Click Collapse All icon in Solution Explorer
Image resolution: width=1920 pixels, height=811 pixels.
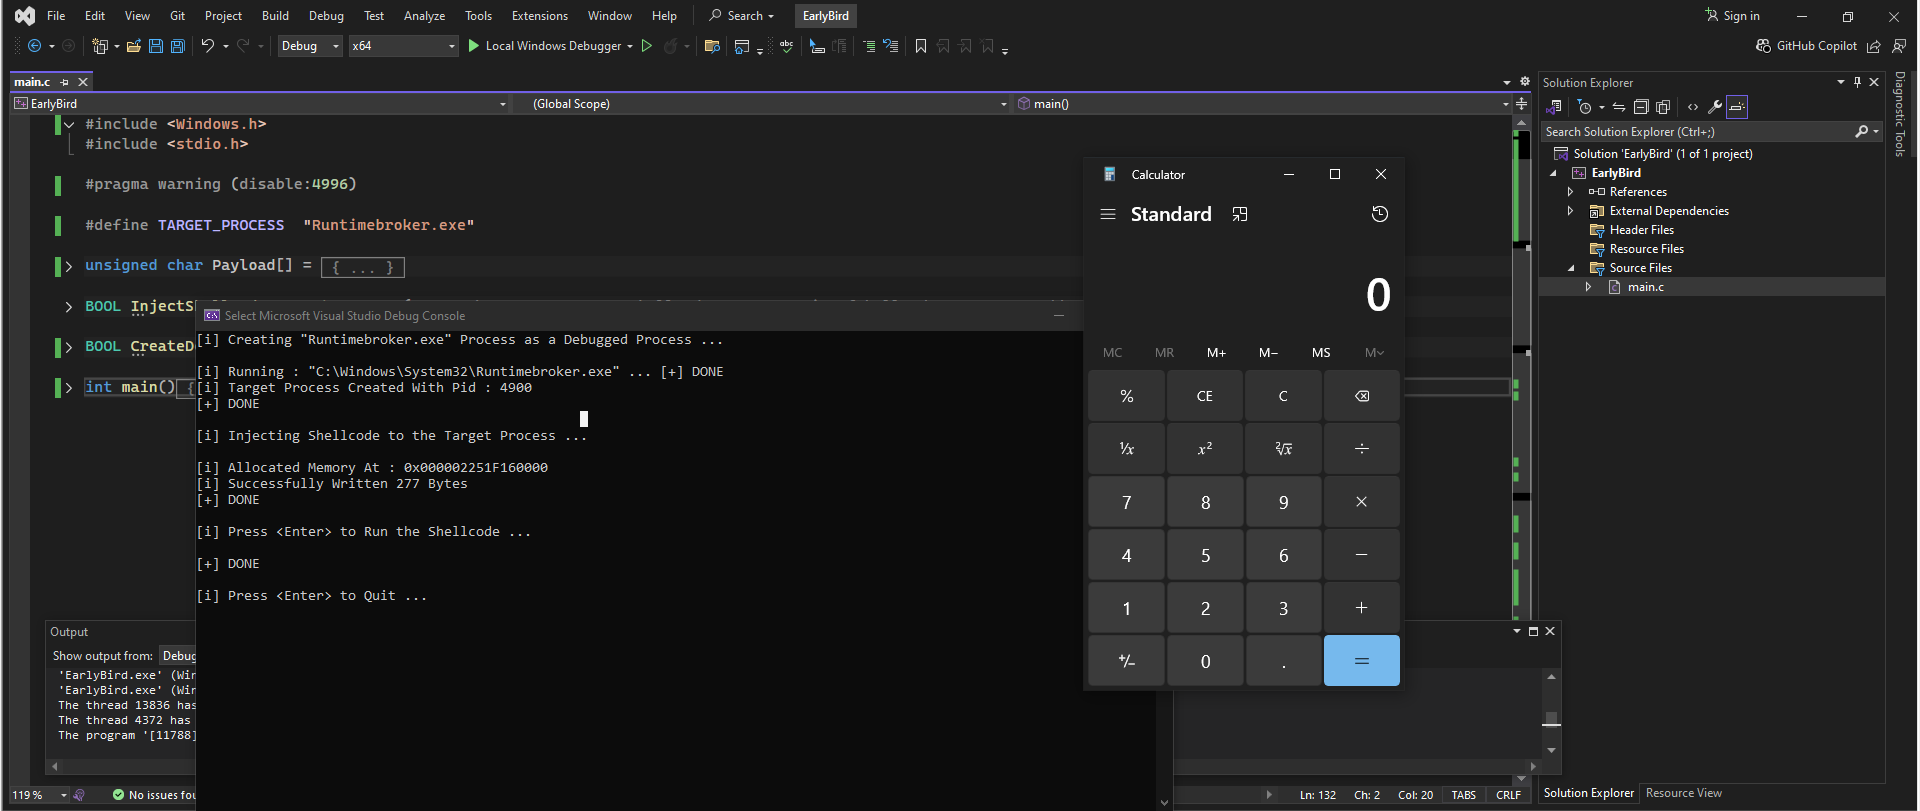coord(1641,107)
